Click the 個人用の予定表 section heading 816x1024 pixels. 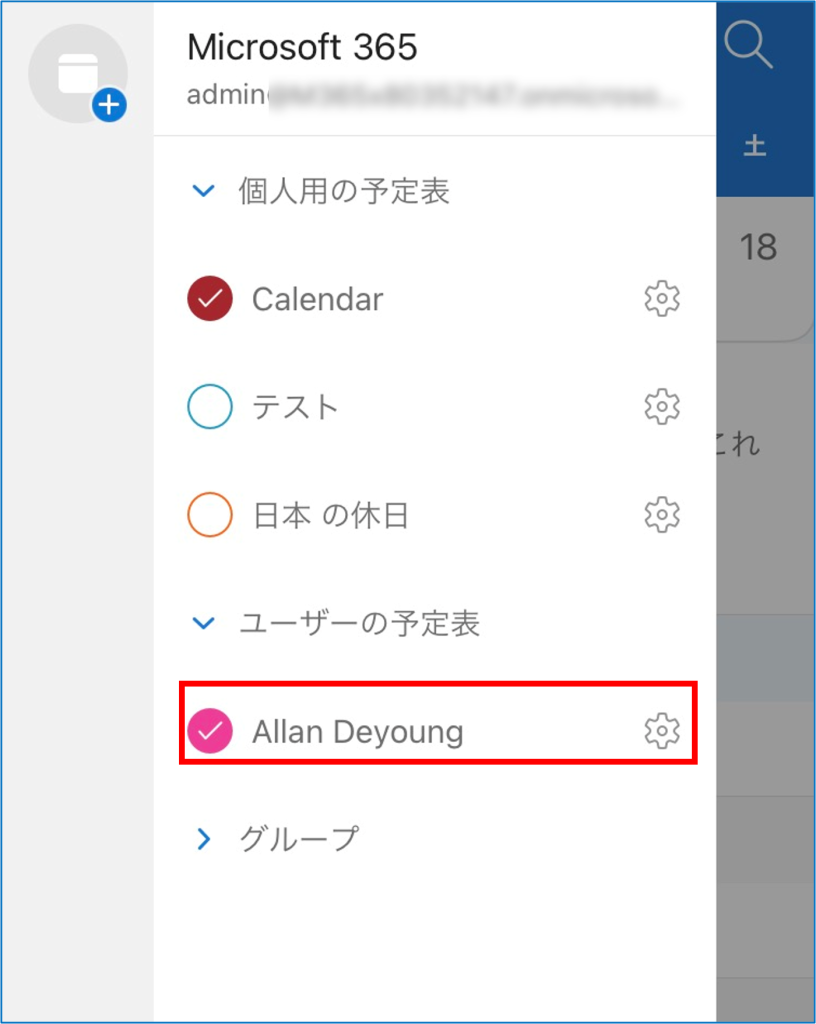tap(344, 191)
